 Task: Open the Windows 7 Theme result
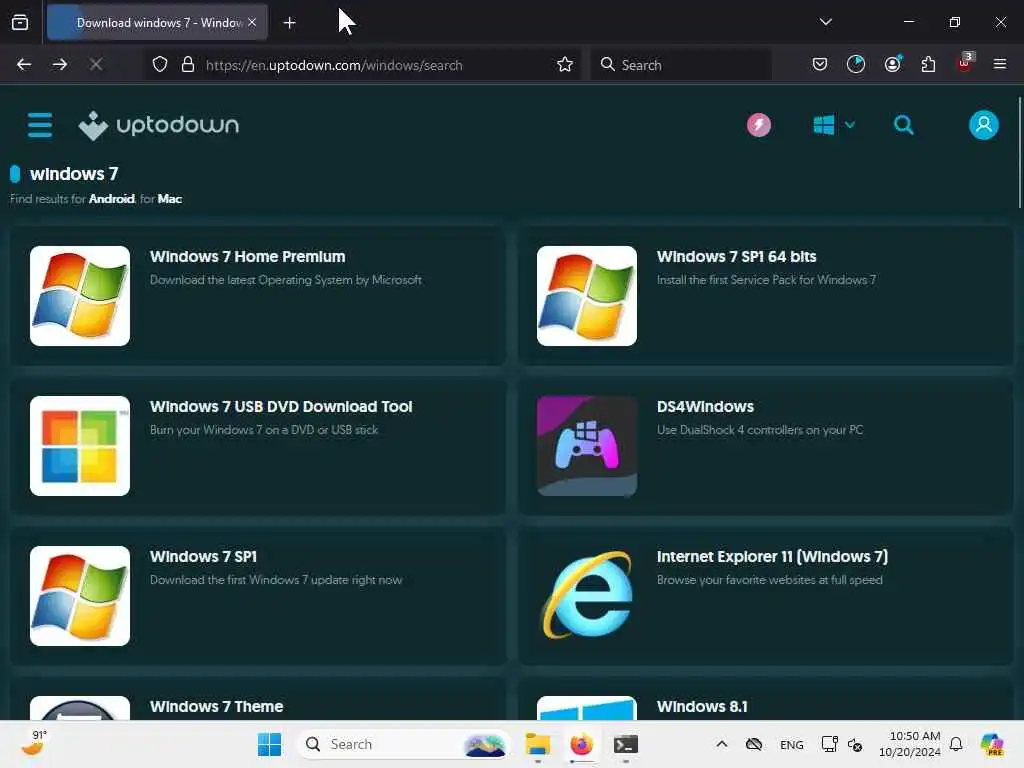pyautogui.click(x=258, y=699)
